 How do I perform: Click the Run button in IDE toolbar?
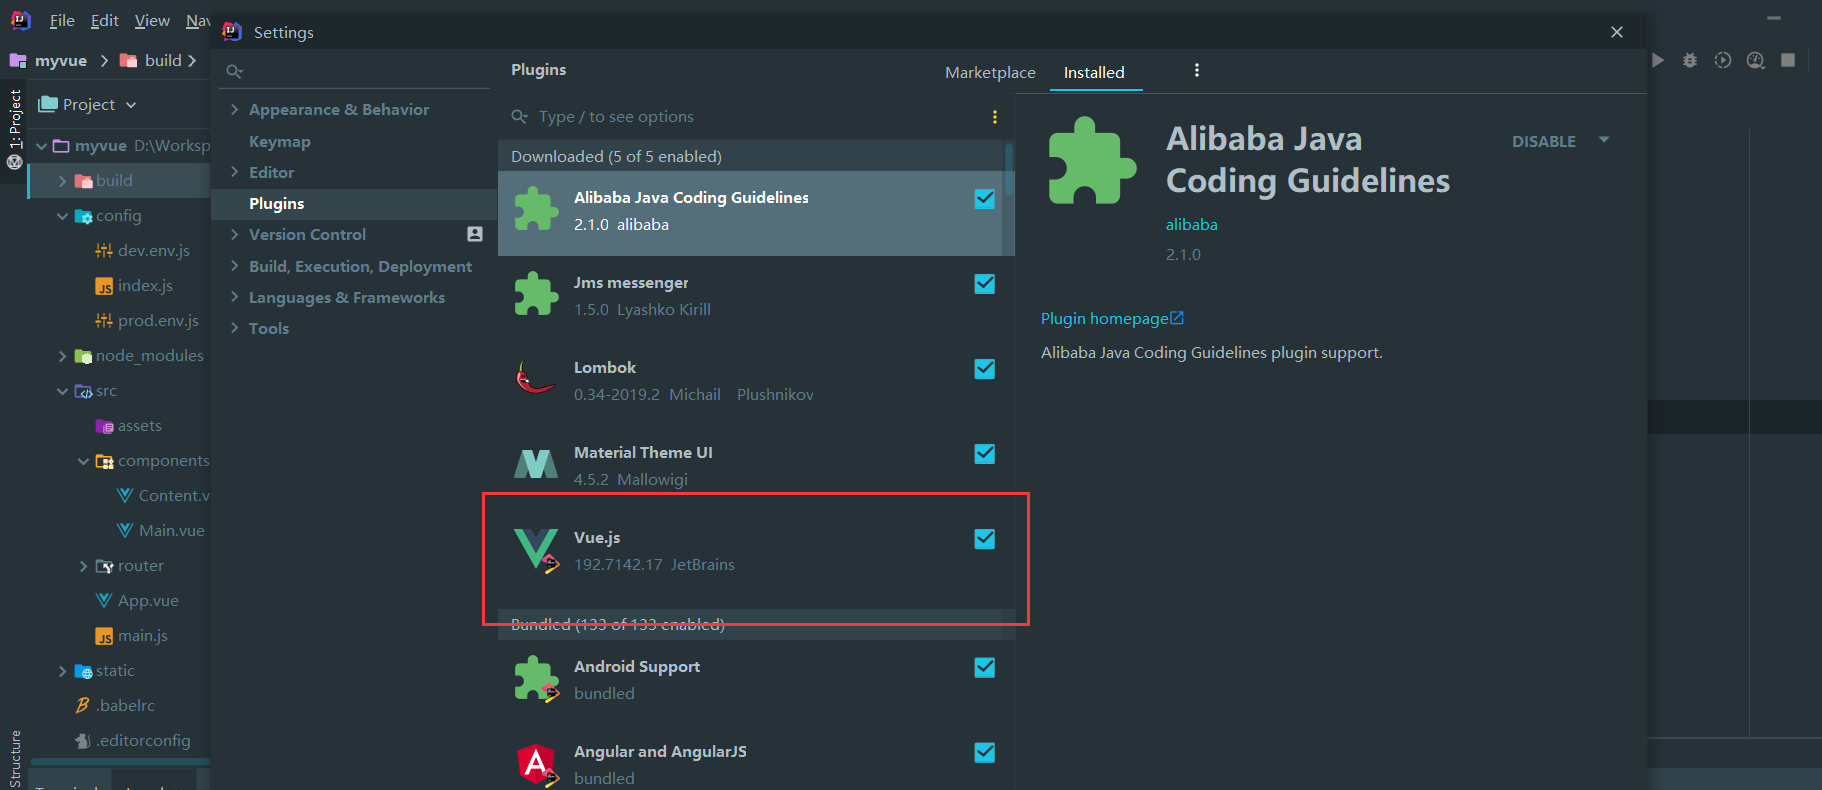(1657, 60)
